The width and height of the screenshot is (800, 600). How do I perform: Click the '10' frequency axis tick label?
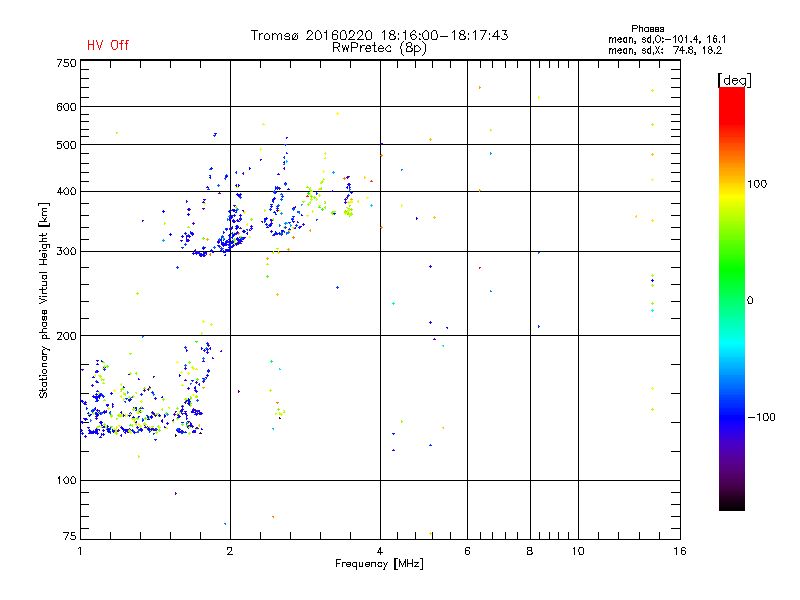(x=578, y=551)
